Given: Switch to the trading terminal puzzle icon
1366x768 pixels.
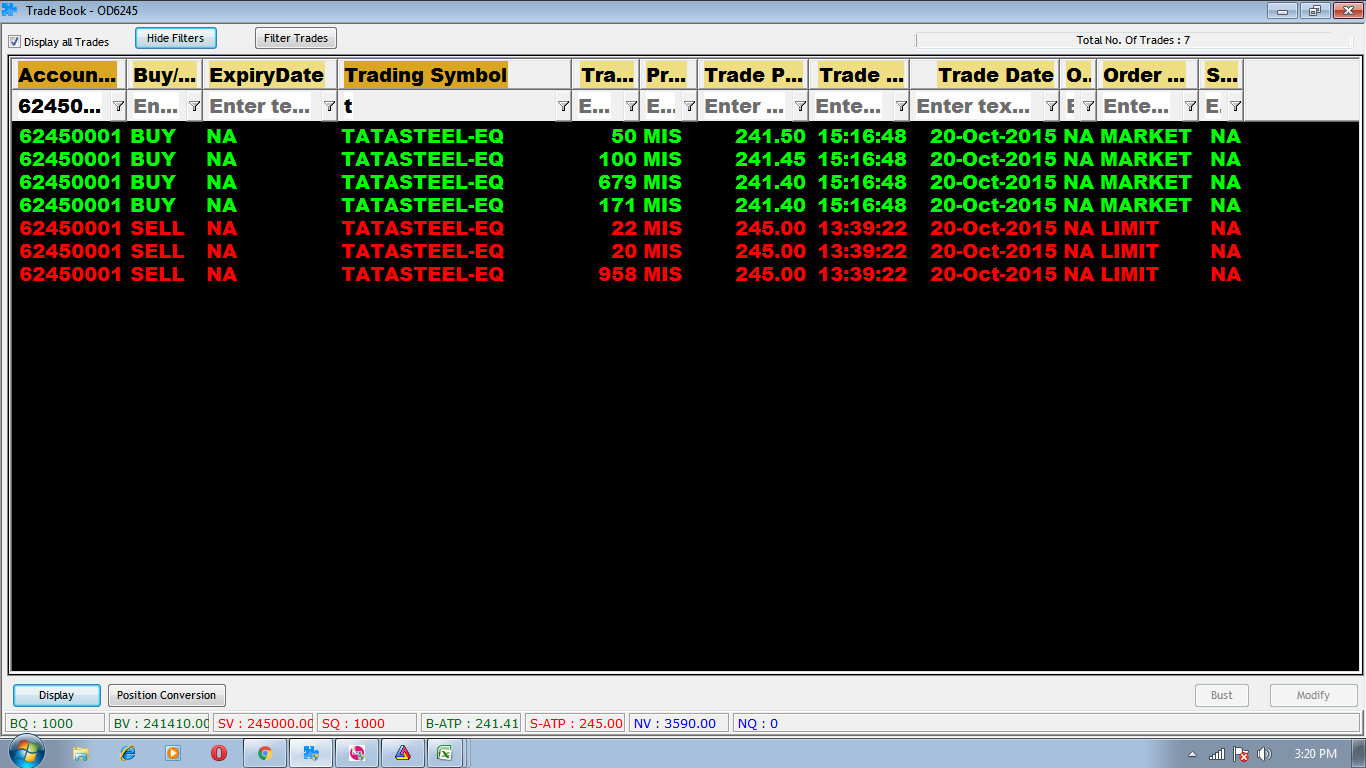Looking at the screenshot, I should 311,753.
